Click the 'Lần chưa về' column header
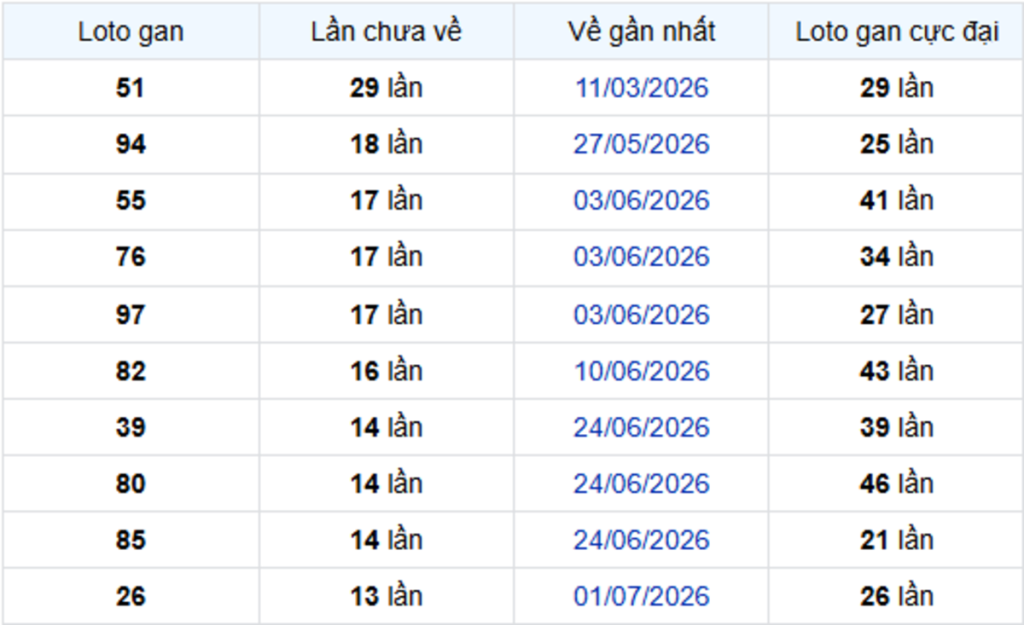Viewport: 1024px width, 625px height. [x=386, y=31]
